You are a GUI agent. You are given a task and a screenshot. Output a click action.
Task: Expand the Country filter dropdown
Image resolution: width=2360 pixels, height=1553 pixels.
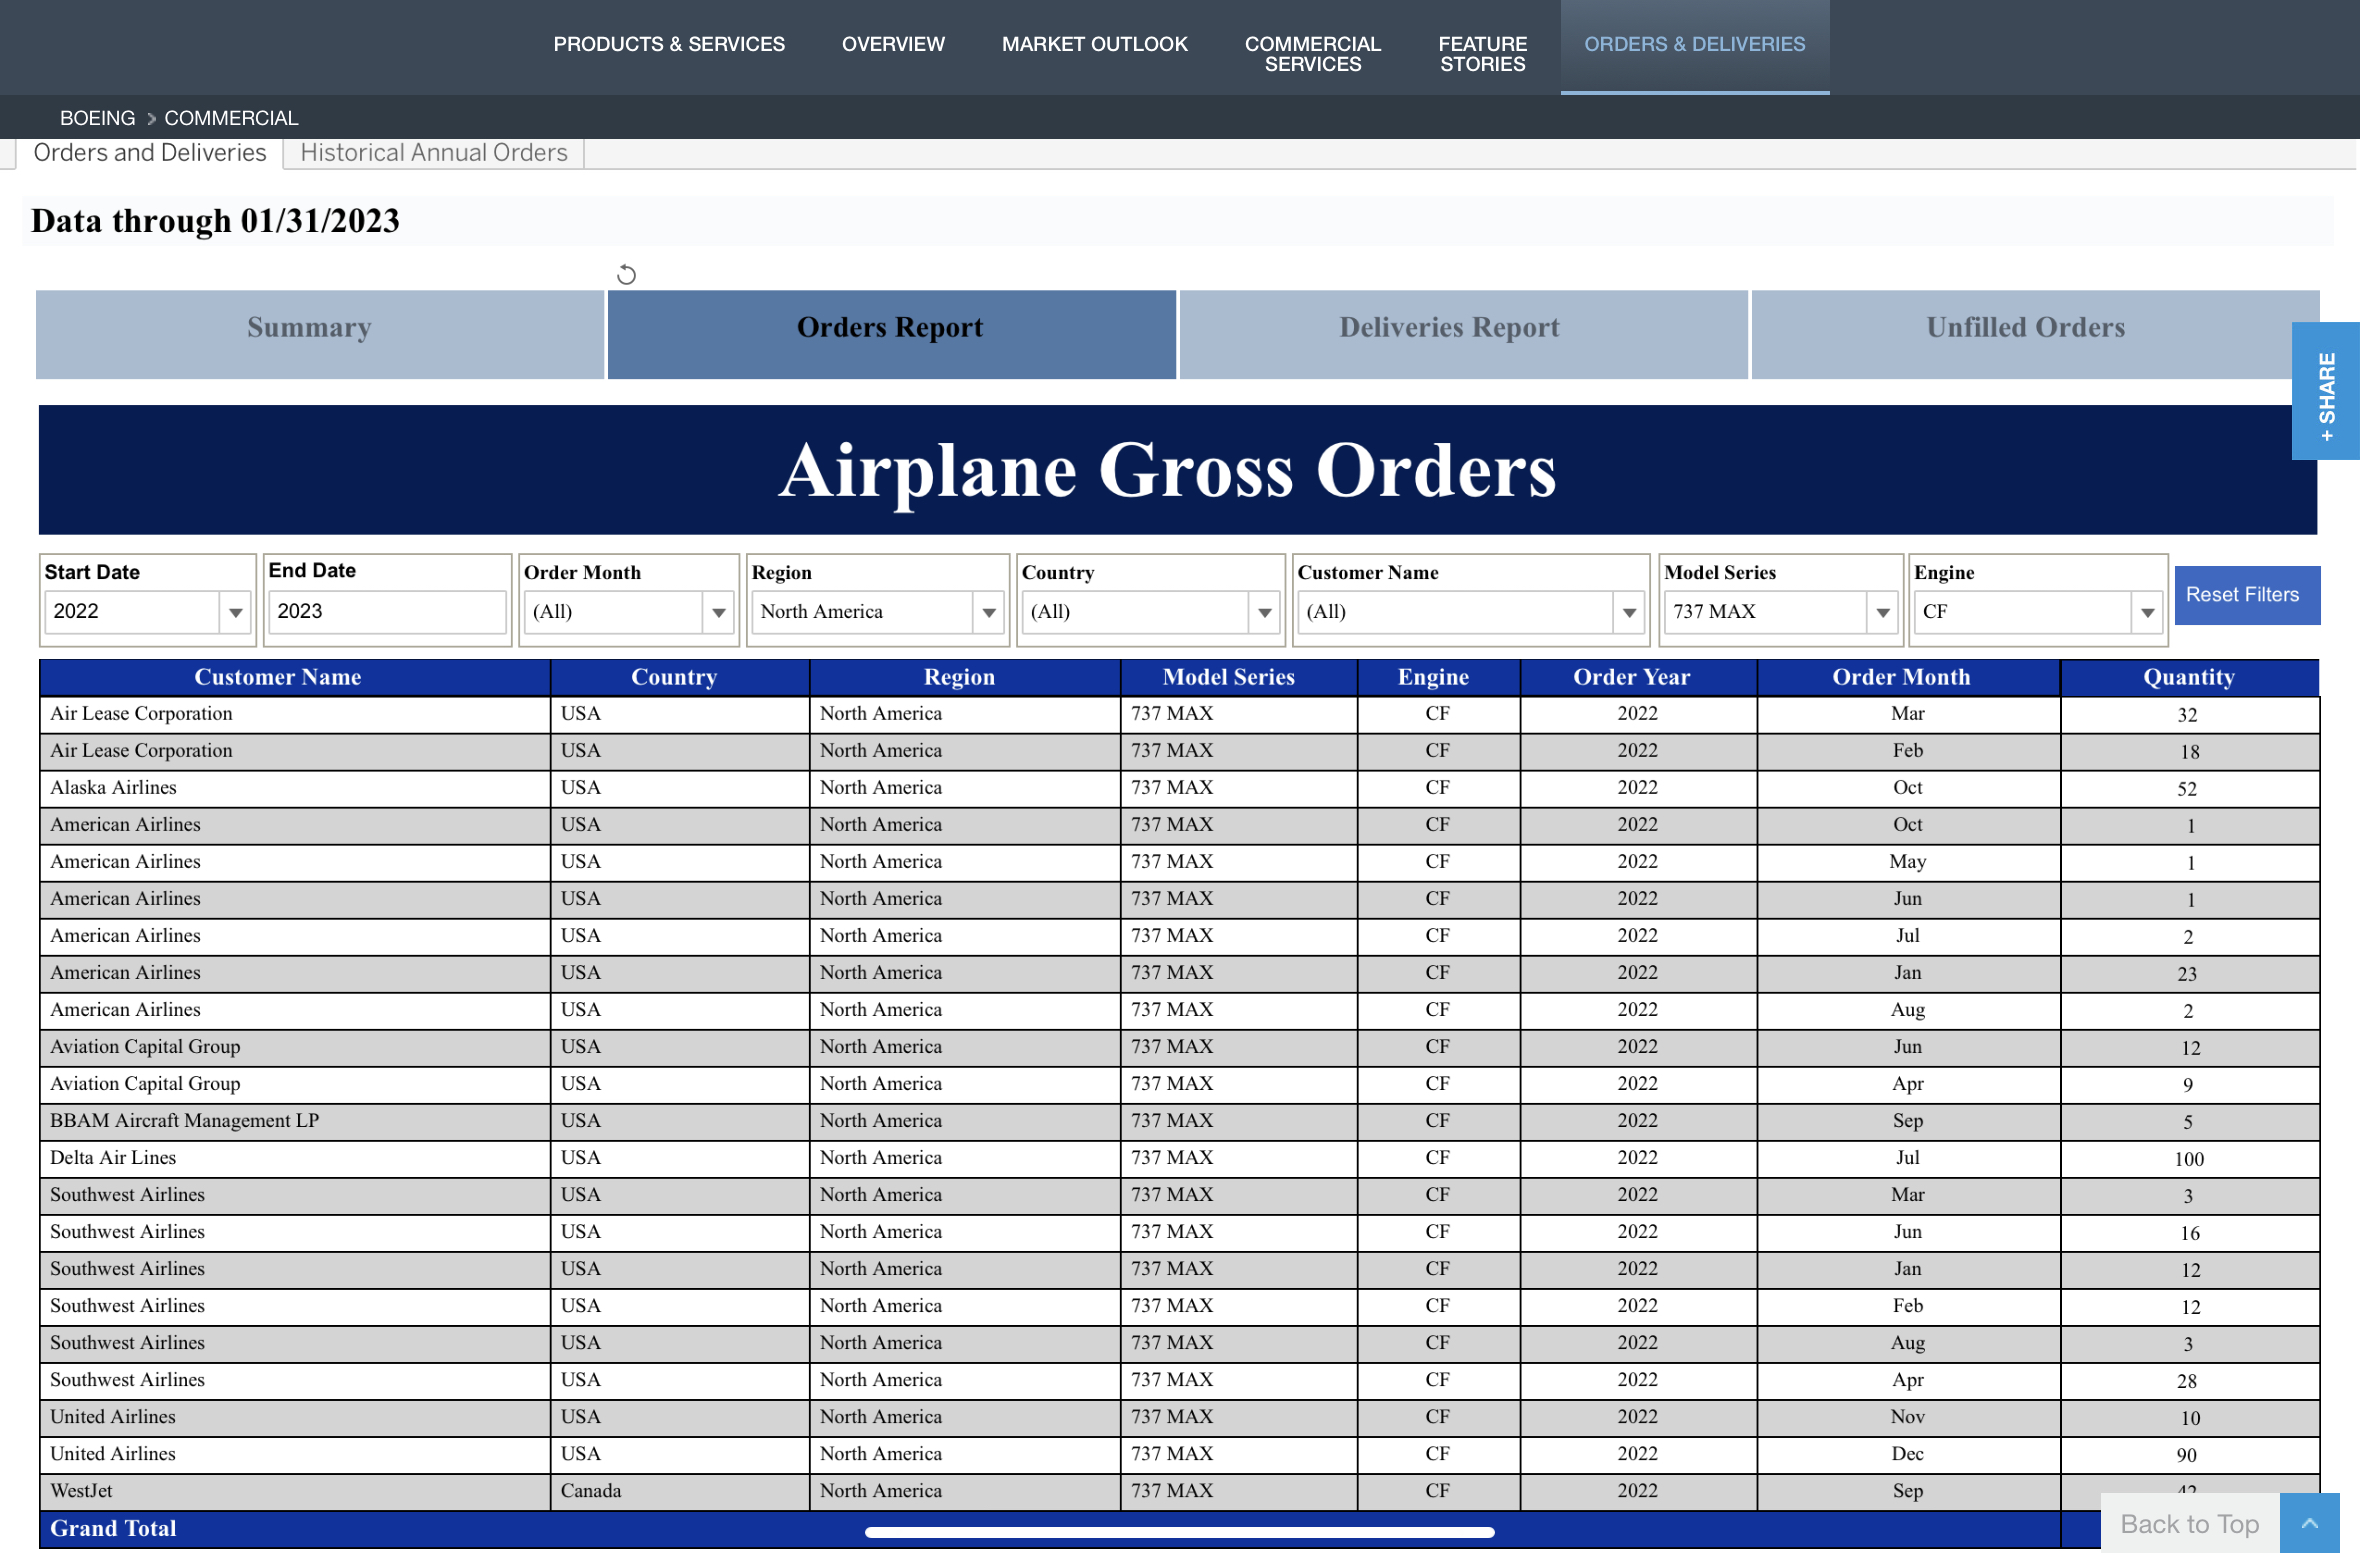[1264, 612]
